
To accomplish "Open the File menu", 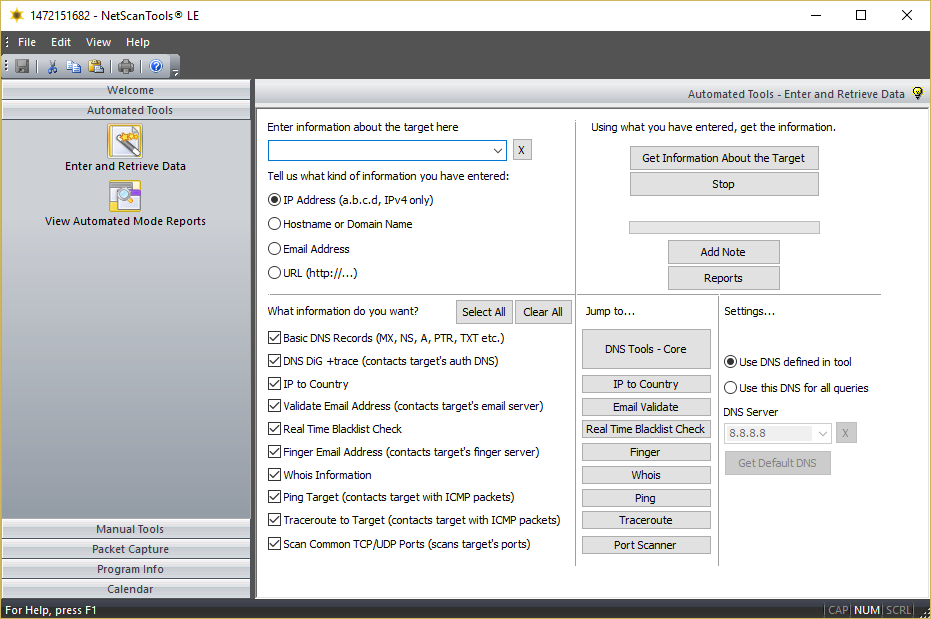I will [27, 42].
